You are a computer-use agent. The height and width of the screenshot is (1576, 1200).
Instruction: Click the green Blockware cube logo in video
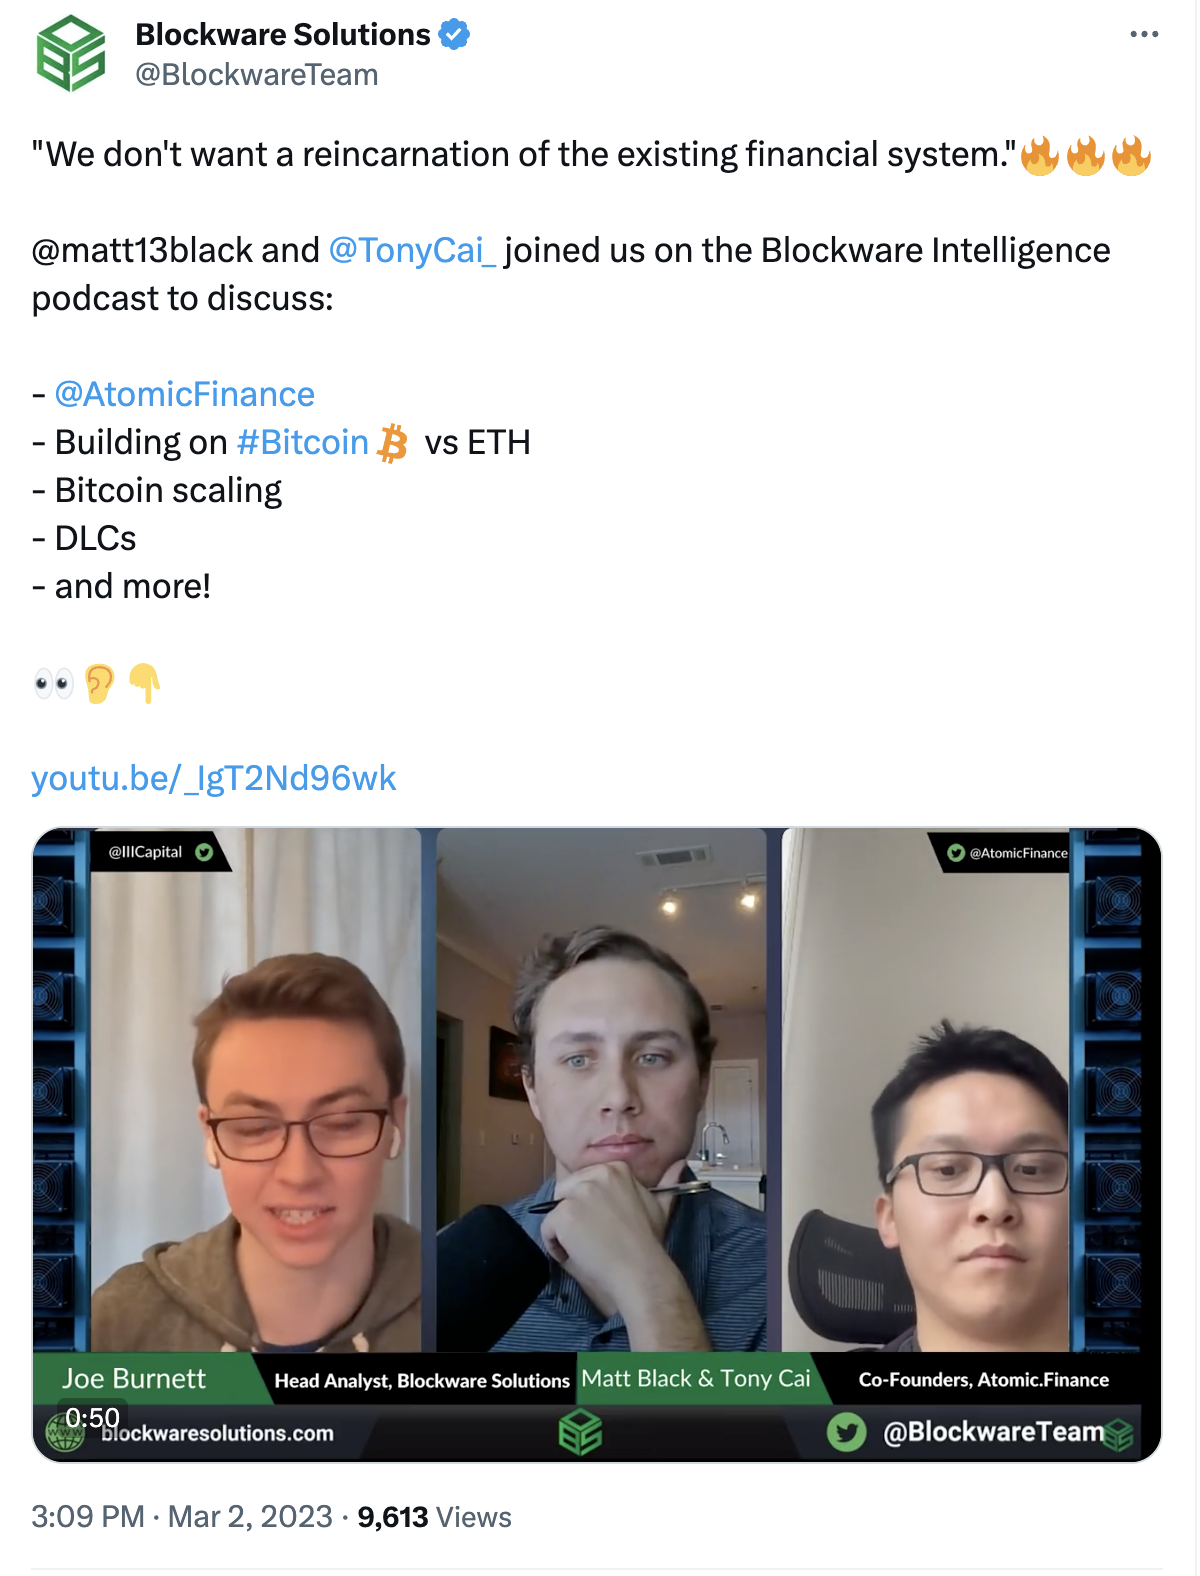click(580, 1432)
